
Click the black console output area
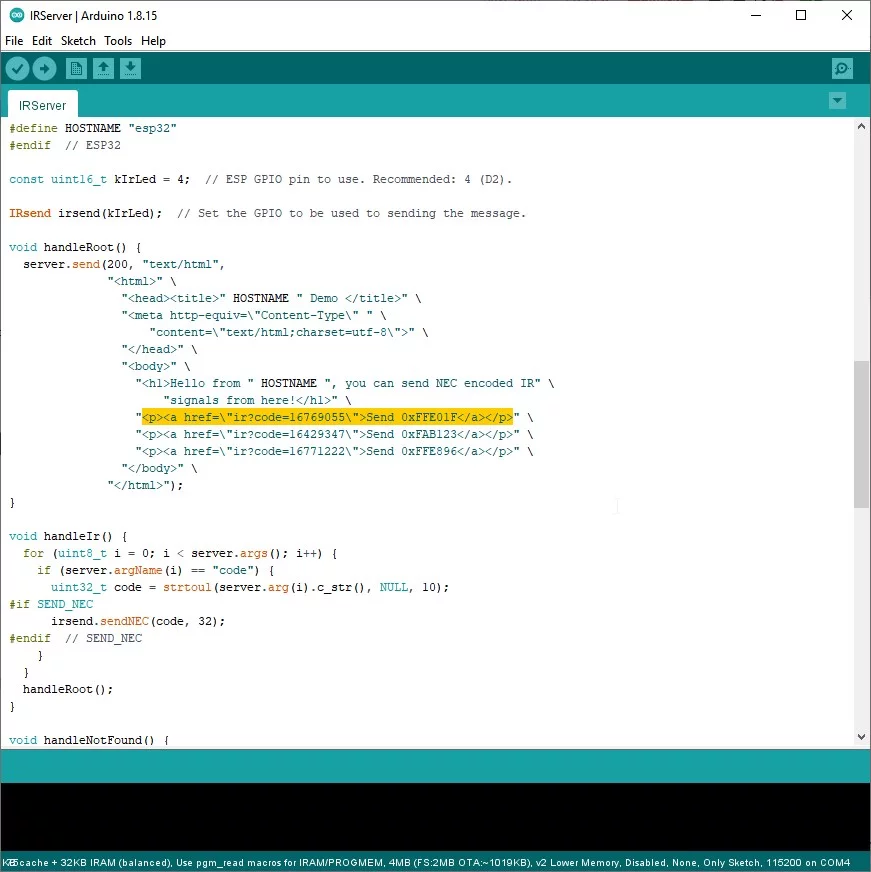click(x=436, y=816)
